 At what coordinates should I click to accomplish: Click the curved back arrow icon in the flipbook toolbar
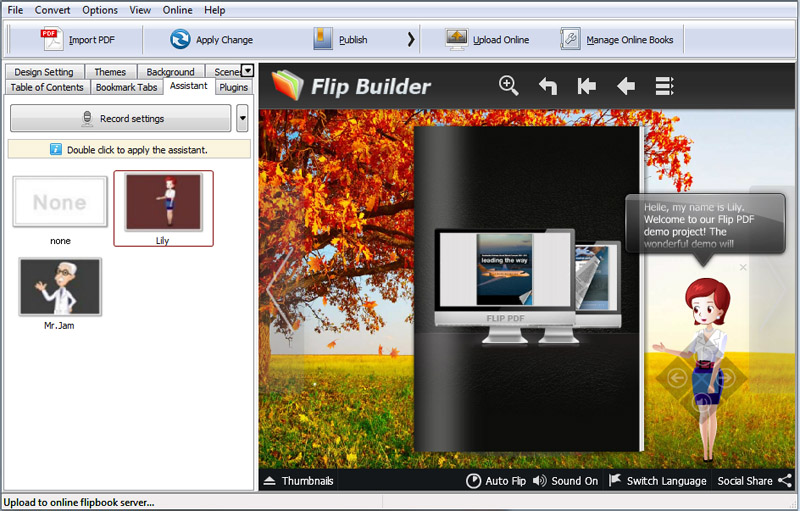548,86
